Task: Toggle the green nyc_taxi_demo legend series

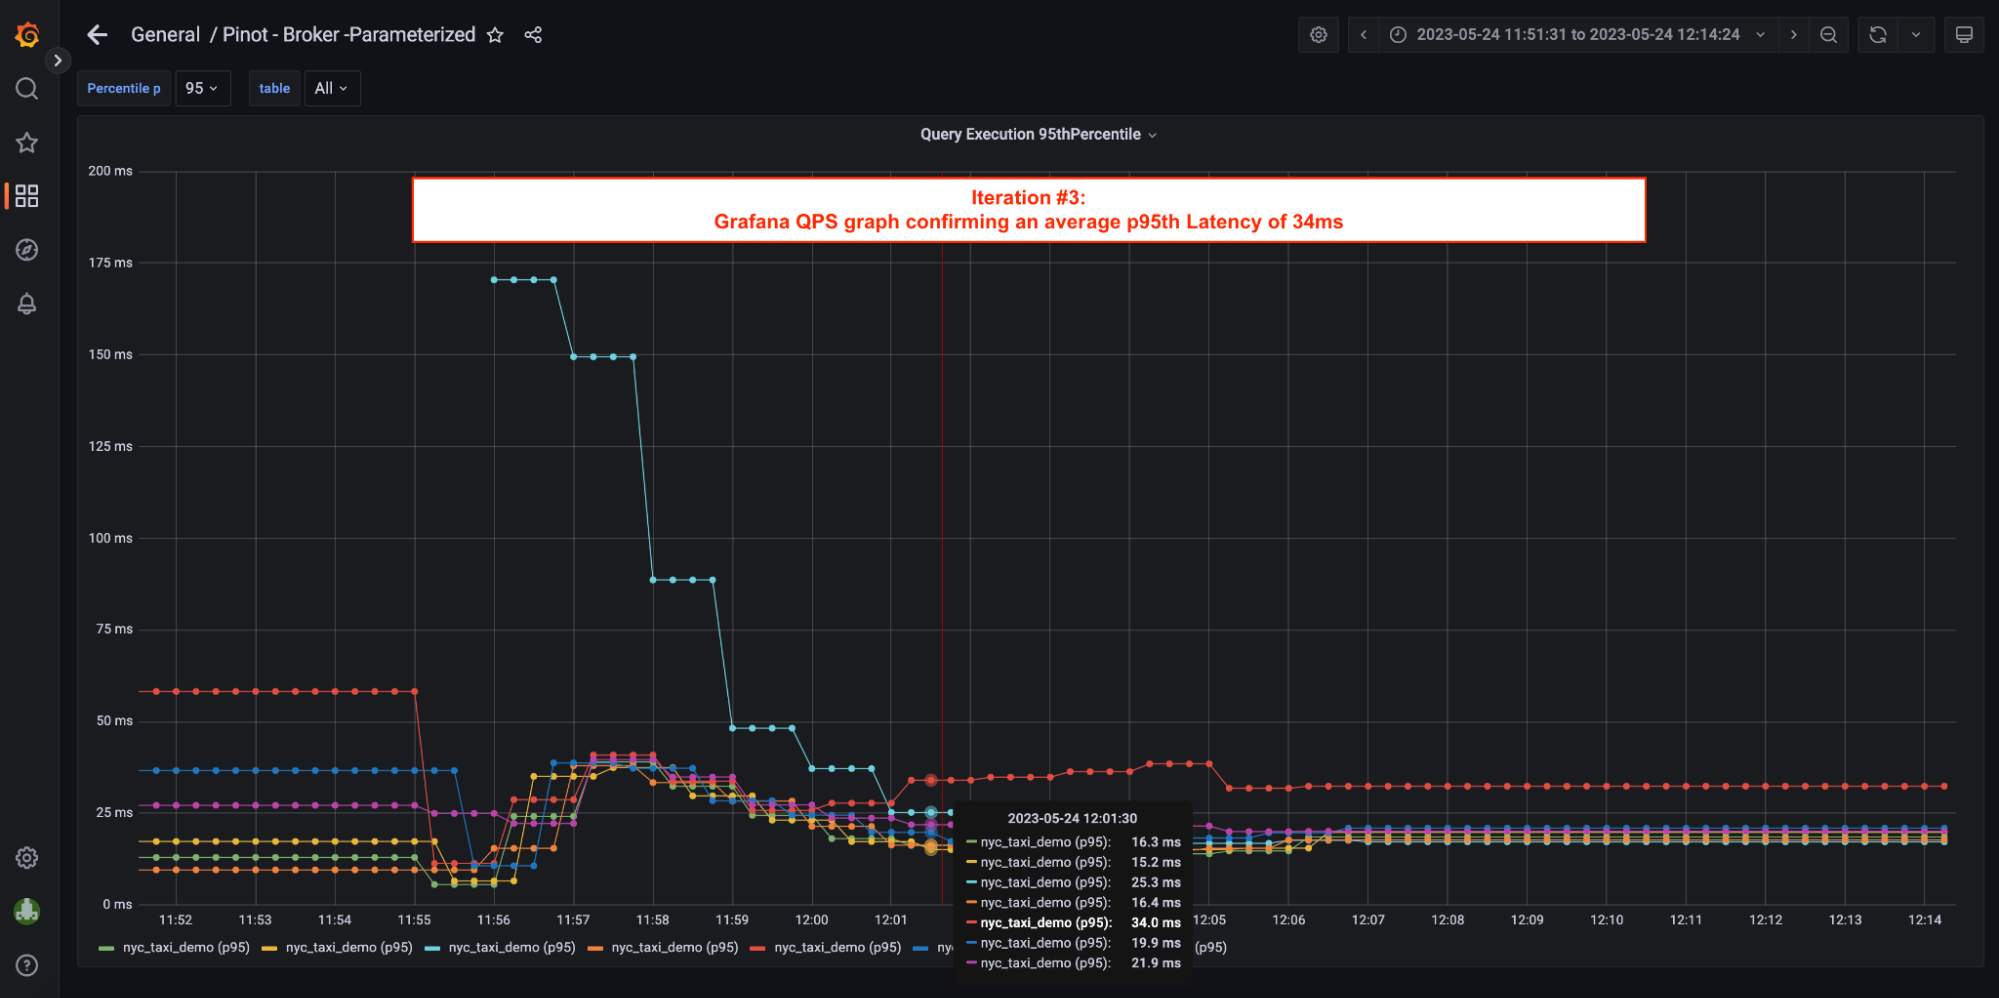Action: coord(186,947)
